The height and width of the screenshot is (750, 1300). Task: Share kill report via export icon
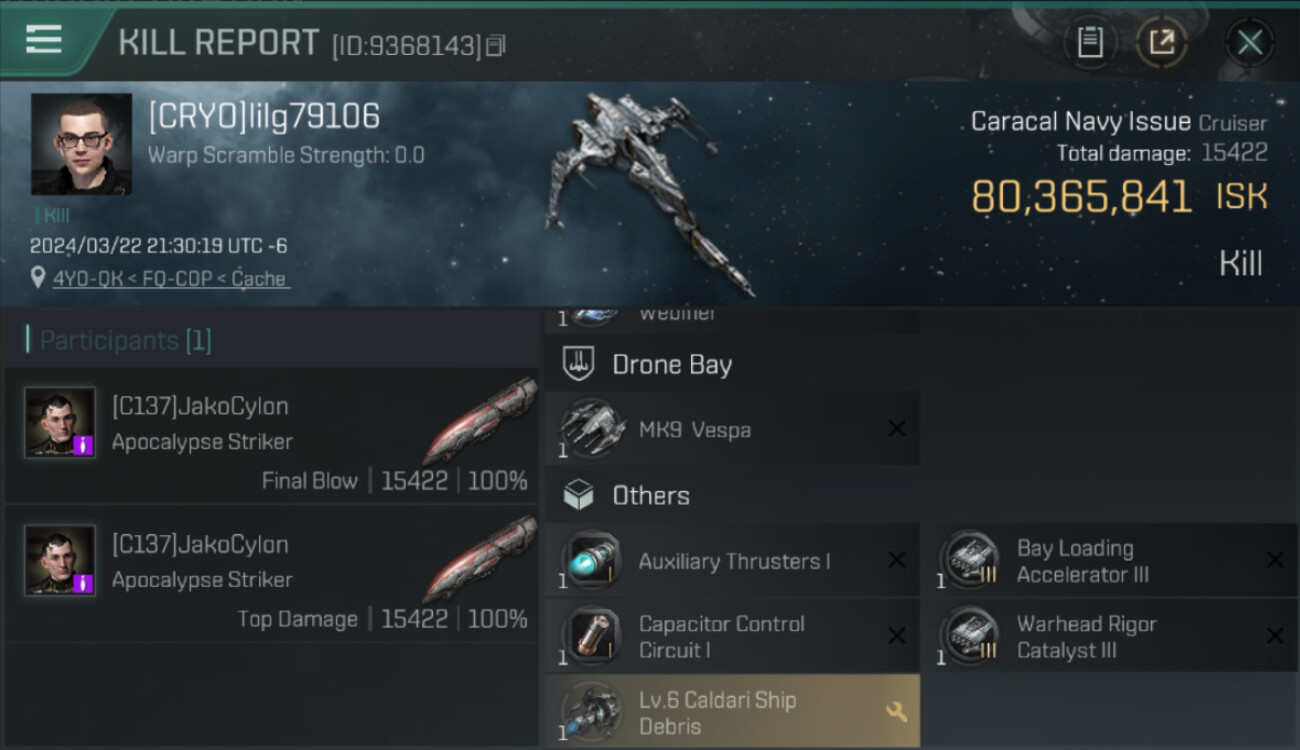(1161, 42)
